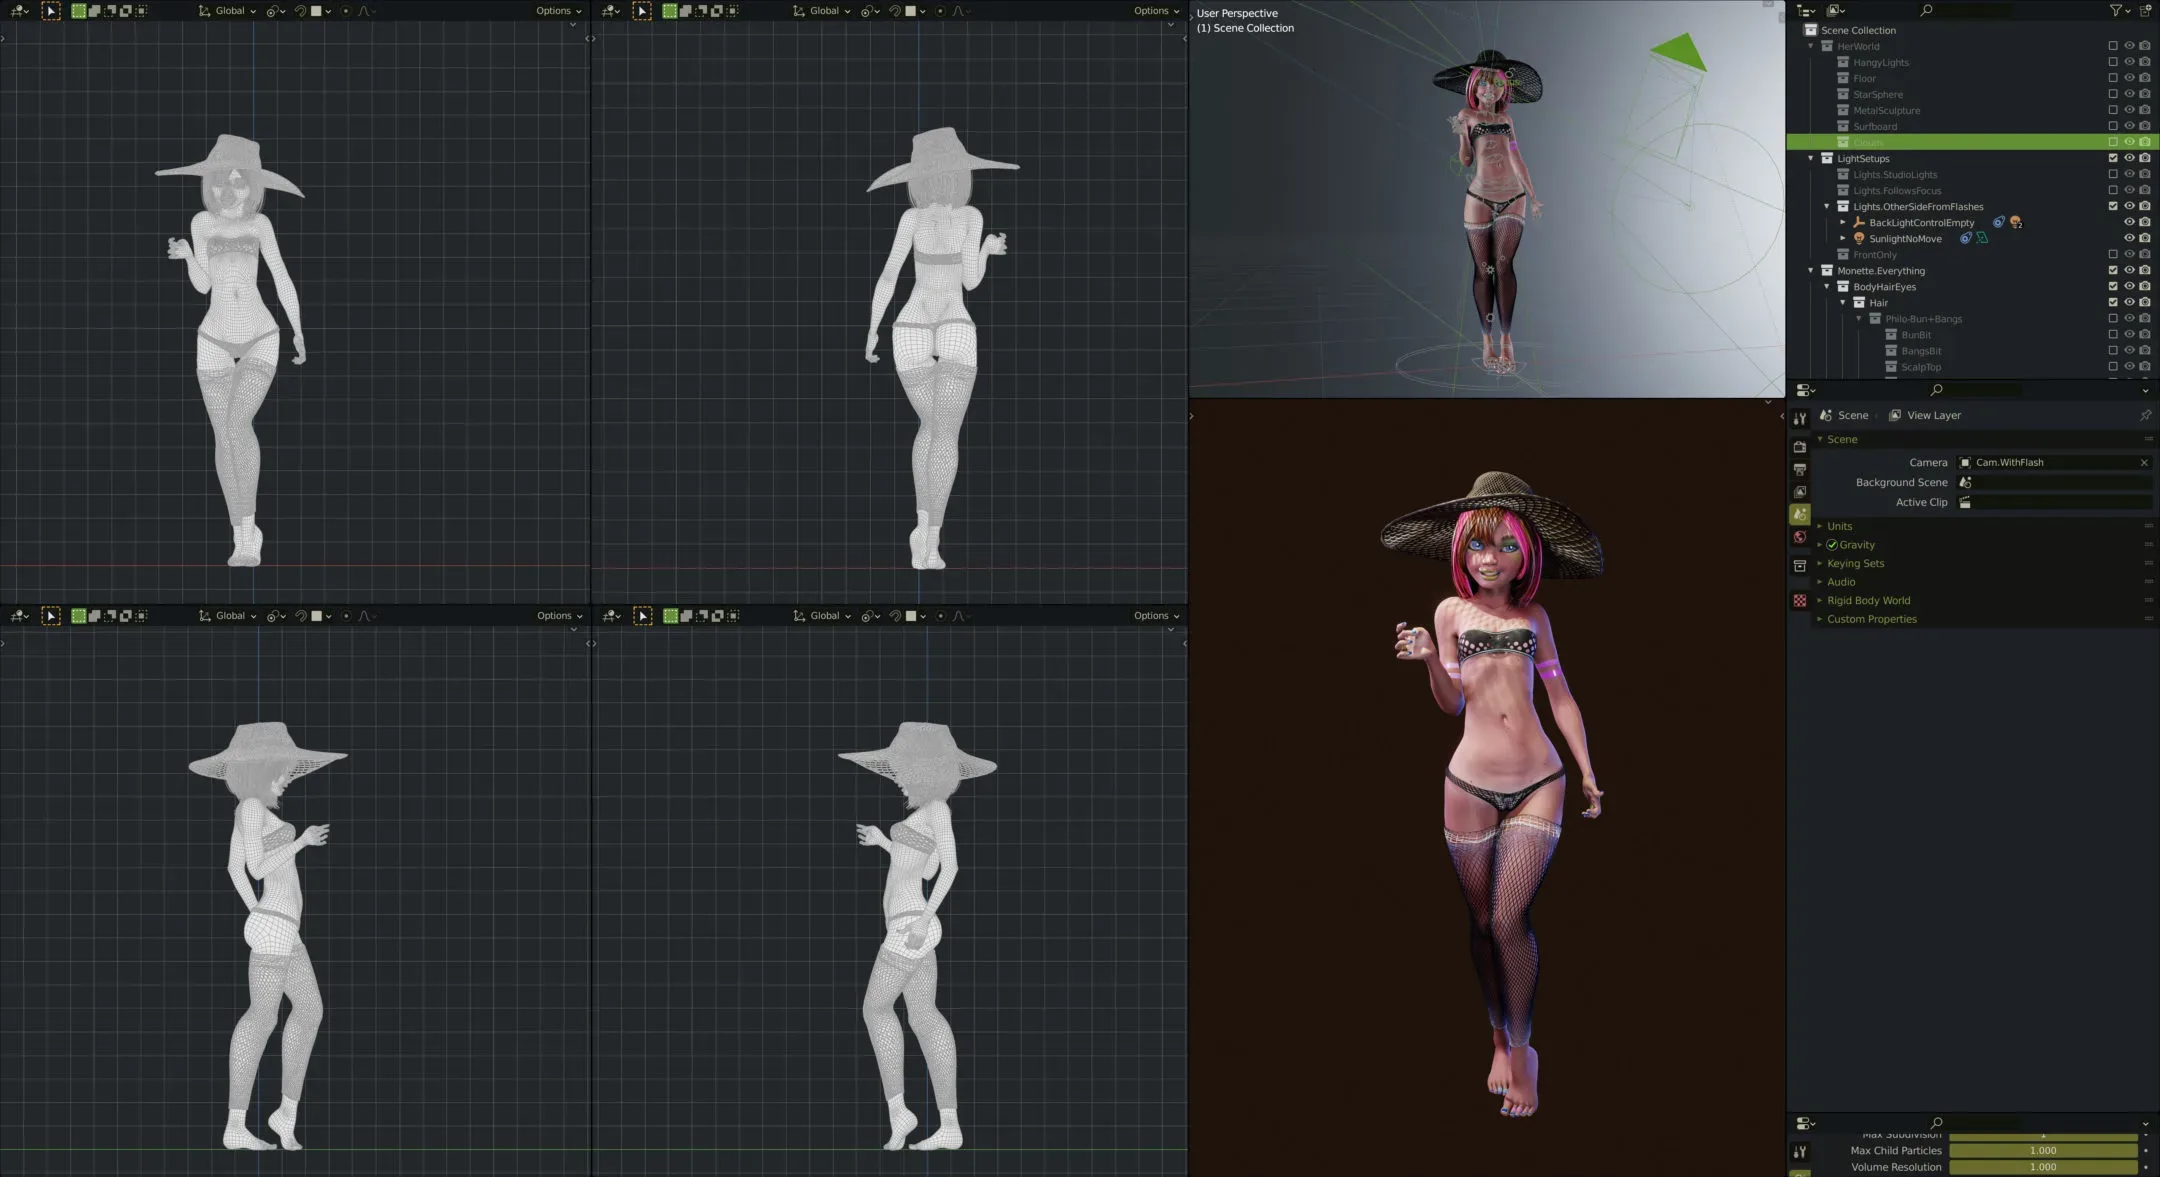
Task: Collapse the Lights.OtherSideFromFlashes collection
Action: tap(1827, 206)
